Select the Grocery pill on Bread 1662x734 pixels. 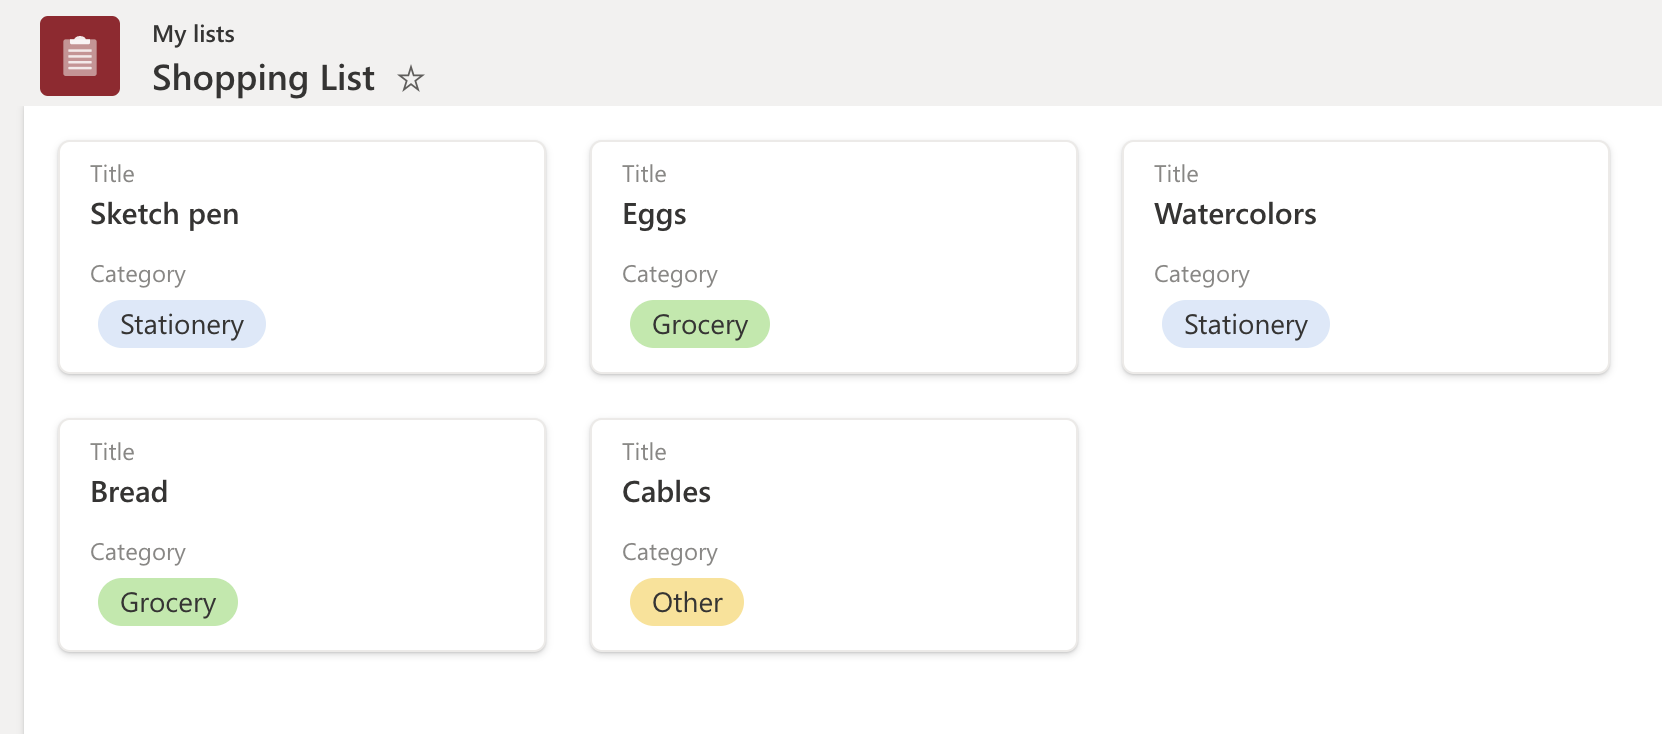[167, 602]
